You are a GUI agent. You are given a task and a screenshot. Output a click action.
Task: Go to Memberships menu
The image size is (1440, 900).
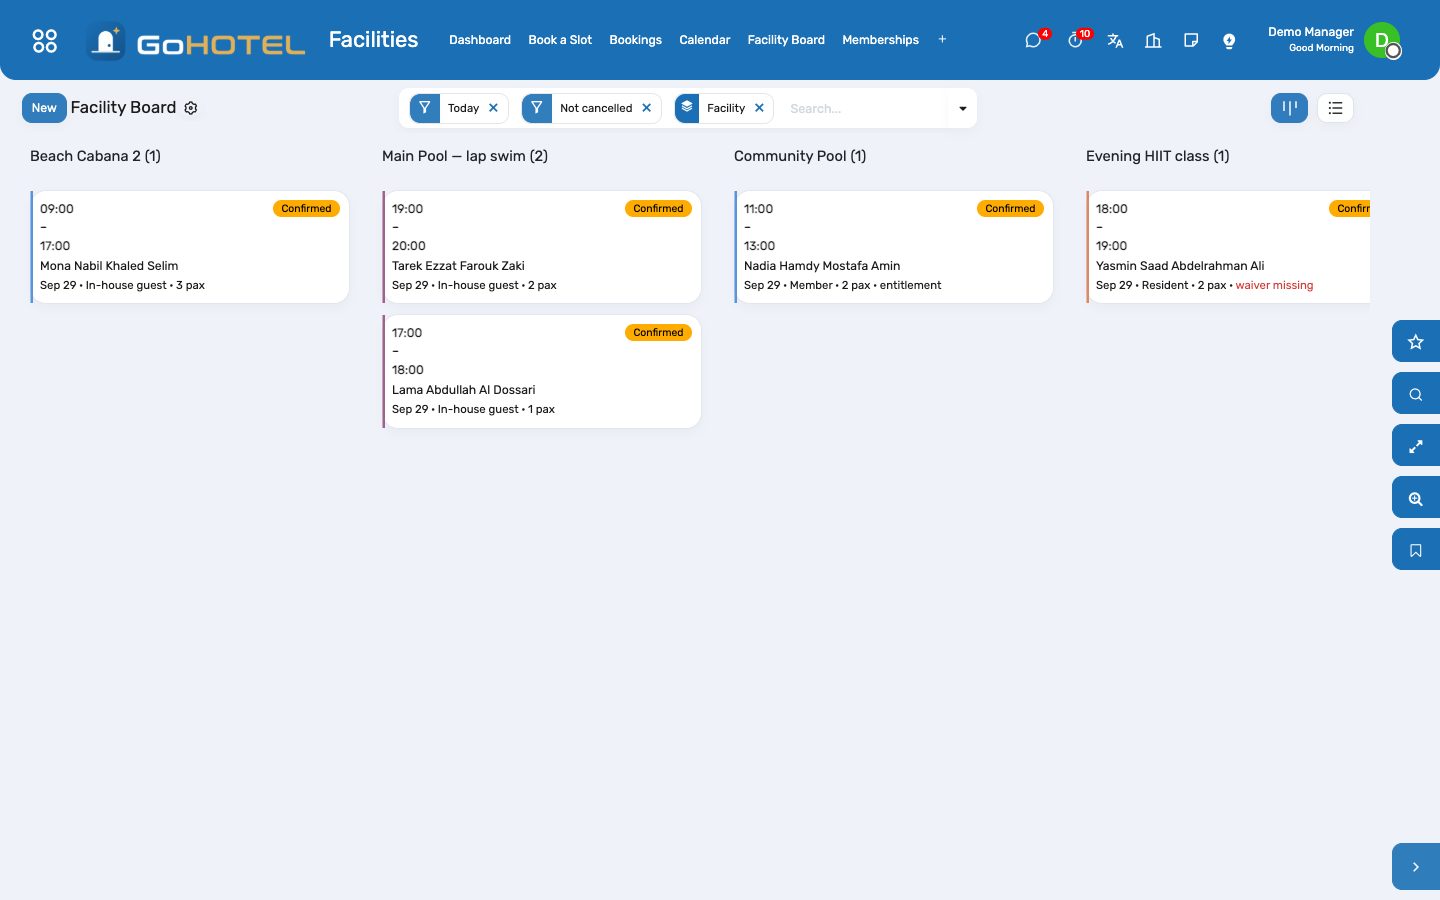[x=880, y=40]
